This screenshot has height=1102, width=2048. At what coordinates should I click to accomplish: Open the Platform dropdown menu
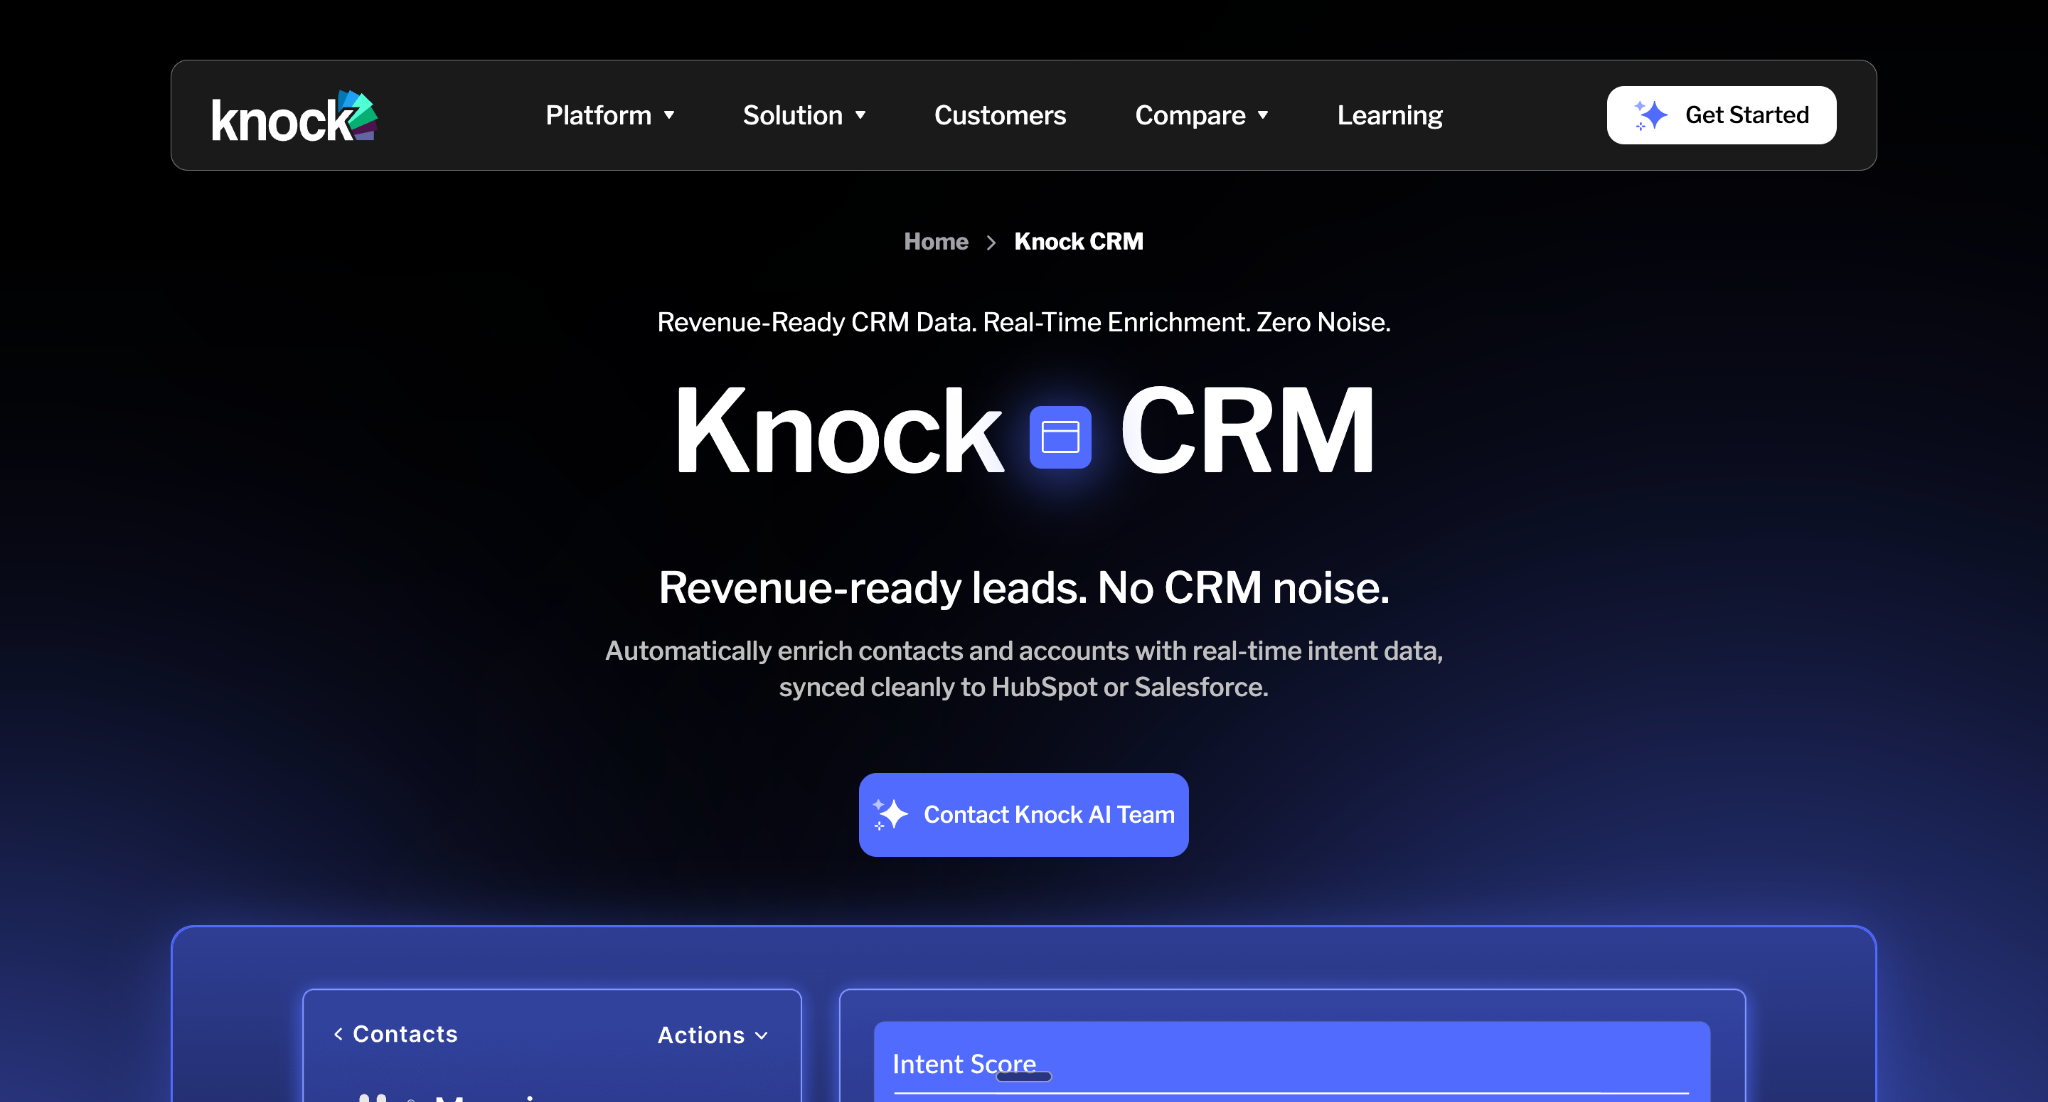pyautogui.click(x=598, y=115)
